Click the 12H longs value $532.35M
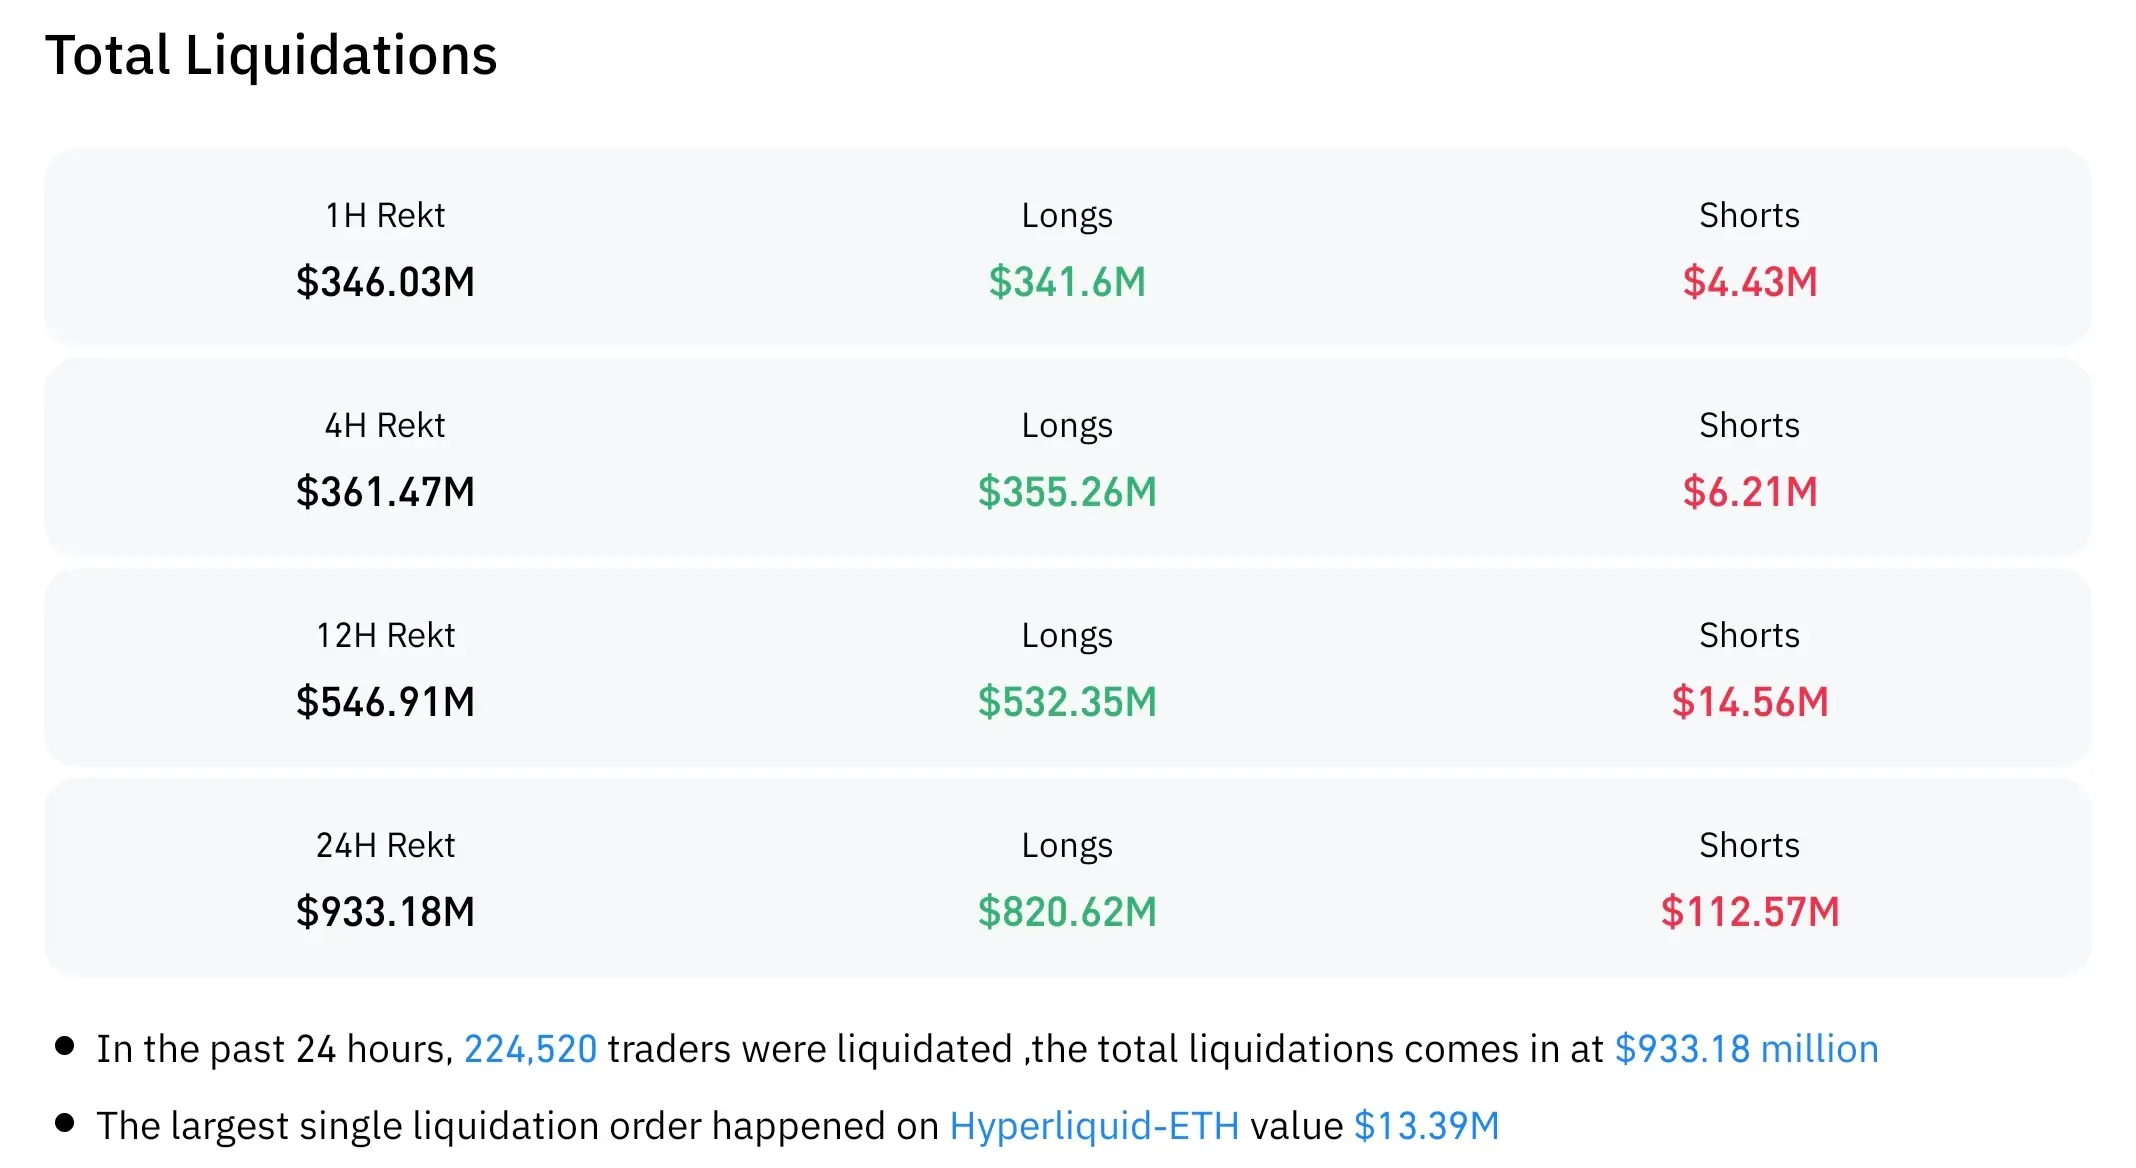The height and width of the screenshot is (1168, 2136). (1067, 702)
